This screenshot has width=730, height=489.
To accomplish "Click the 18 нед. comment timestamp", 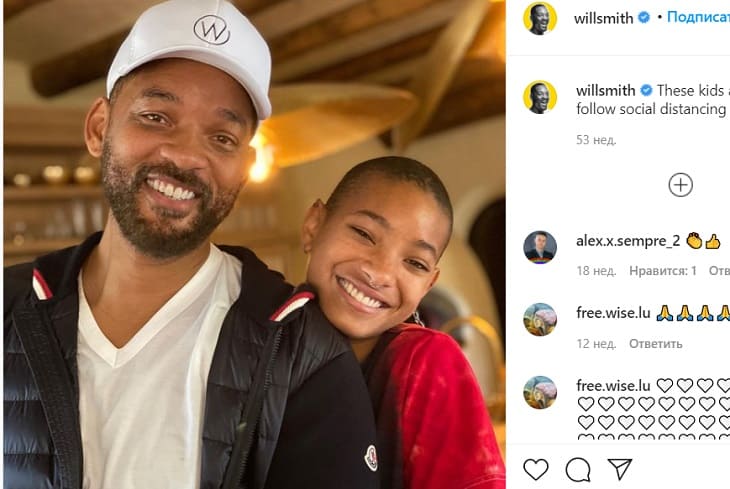I will click(x=596, y=271).
